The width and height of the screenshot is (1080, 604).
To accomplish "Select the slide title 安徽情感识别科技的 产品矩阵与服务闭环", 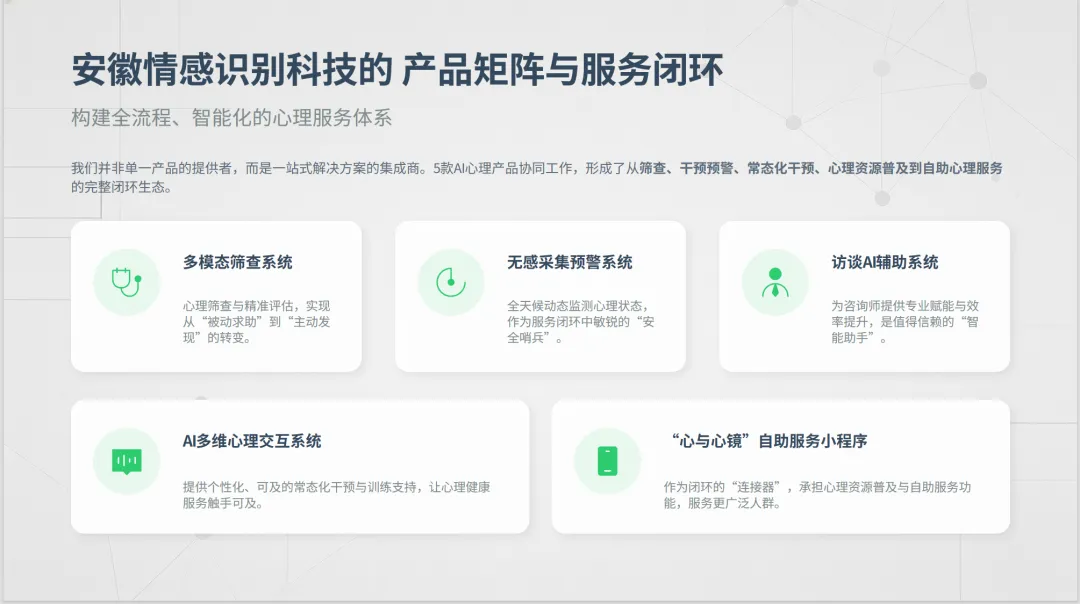I will [x=397, y=70].
